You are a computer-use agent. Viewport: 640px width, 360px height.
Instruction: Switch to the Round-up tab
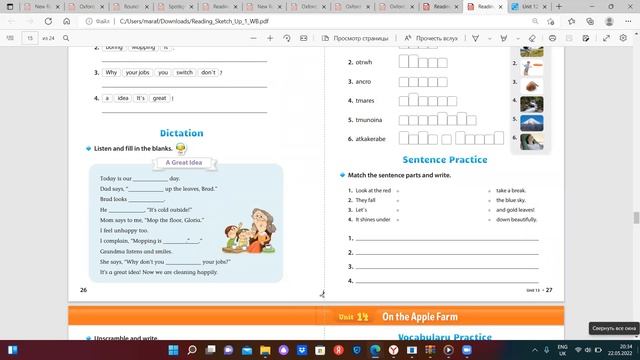[x=131, y=7]
